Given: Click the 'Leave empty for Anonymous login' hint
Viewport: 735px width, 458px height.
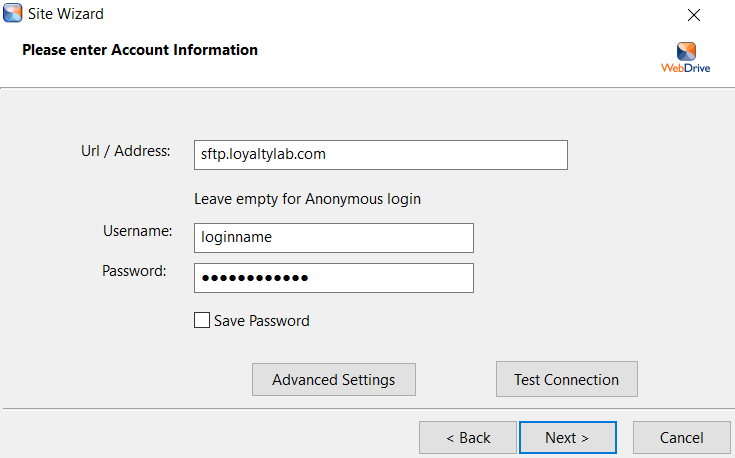Looking at the screenshot, I should tap(307, 199).
